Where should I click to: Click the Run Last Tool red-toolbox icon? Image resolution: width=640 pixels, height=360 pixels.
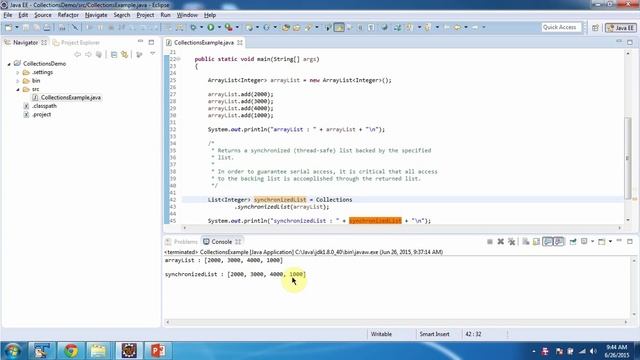click(x=229, y=27)
